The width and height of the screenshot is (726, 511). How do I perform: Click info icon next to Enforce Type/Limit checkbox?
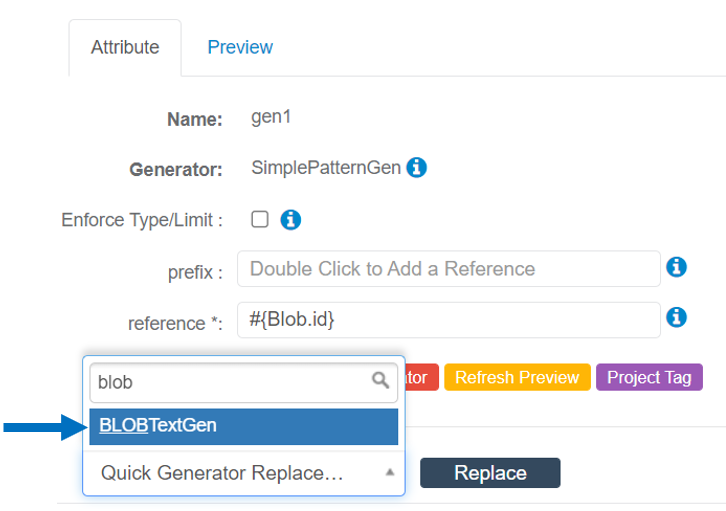[291, 220]
